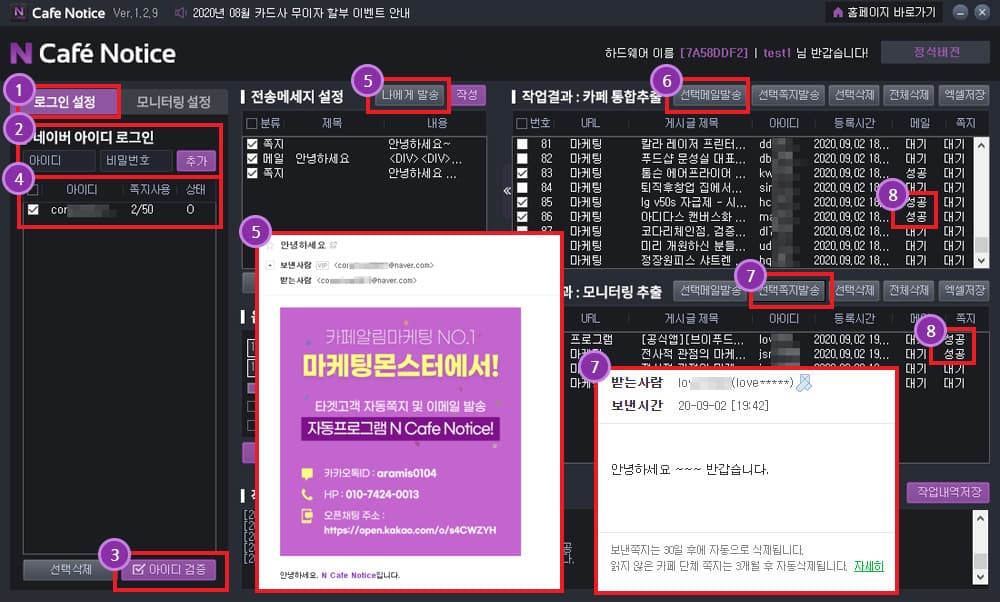This screenshot has height=602, width=1000.
Task: Click the results table scrollbar down arrow
Action: (982, 260)
